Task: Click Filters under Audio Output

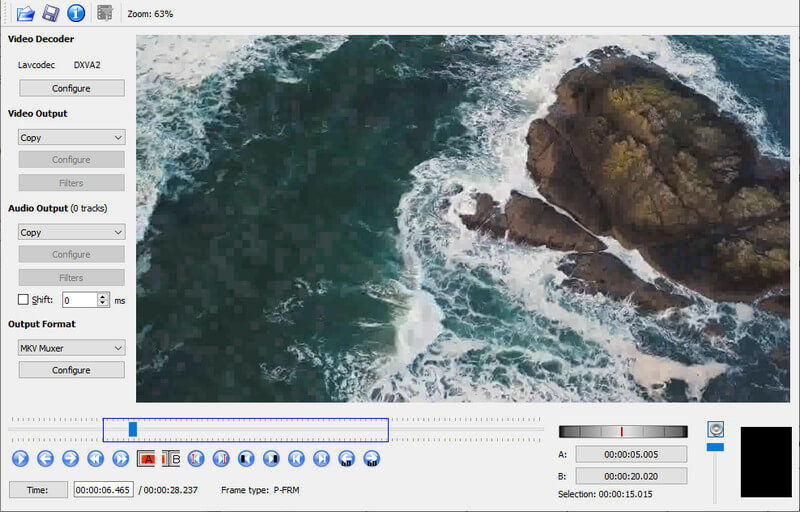Action: (71, 277)
